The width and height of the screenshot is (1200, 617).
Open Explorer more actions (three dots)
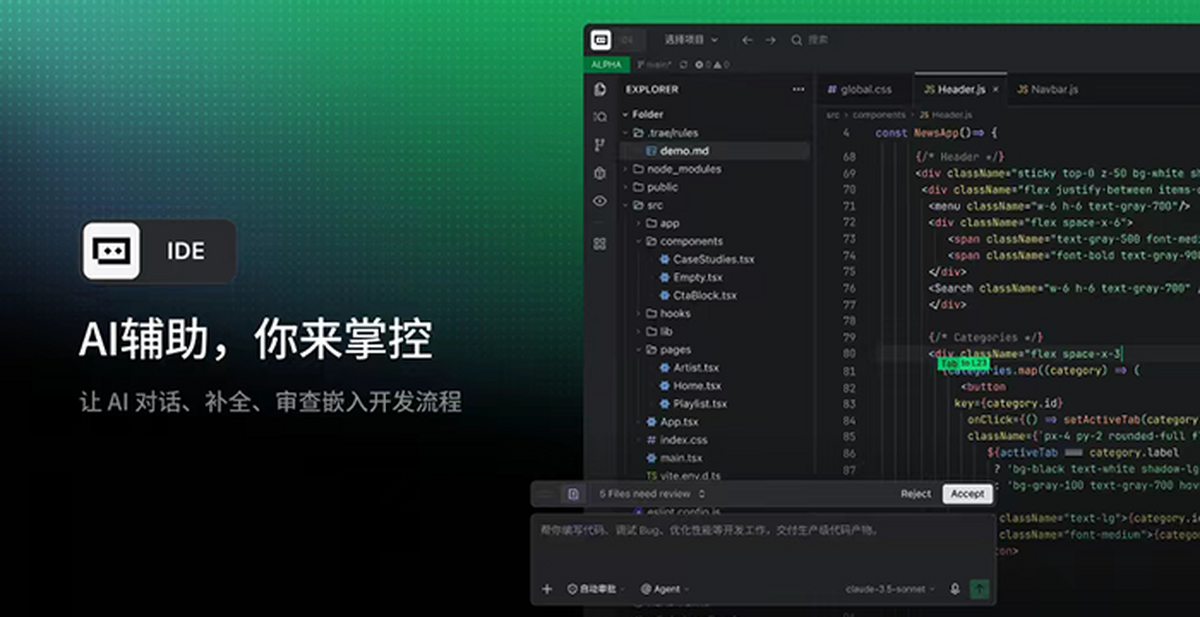[798, 89]
